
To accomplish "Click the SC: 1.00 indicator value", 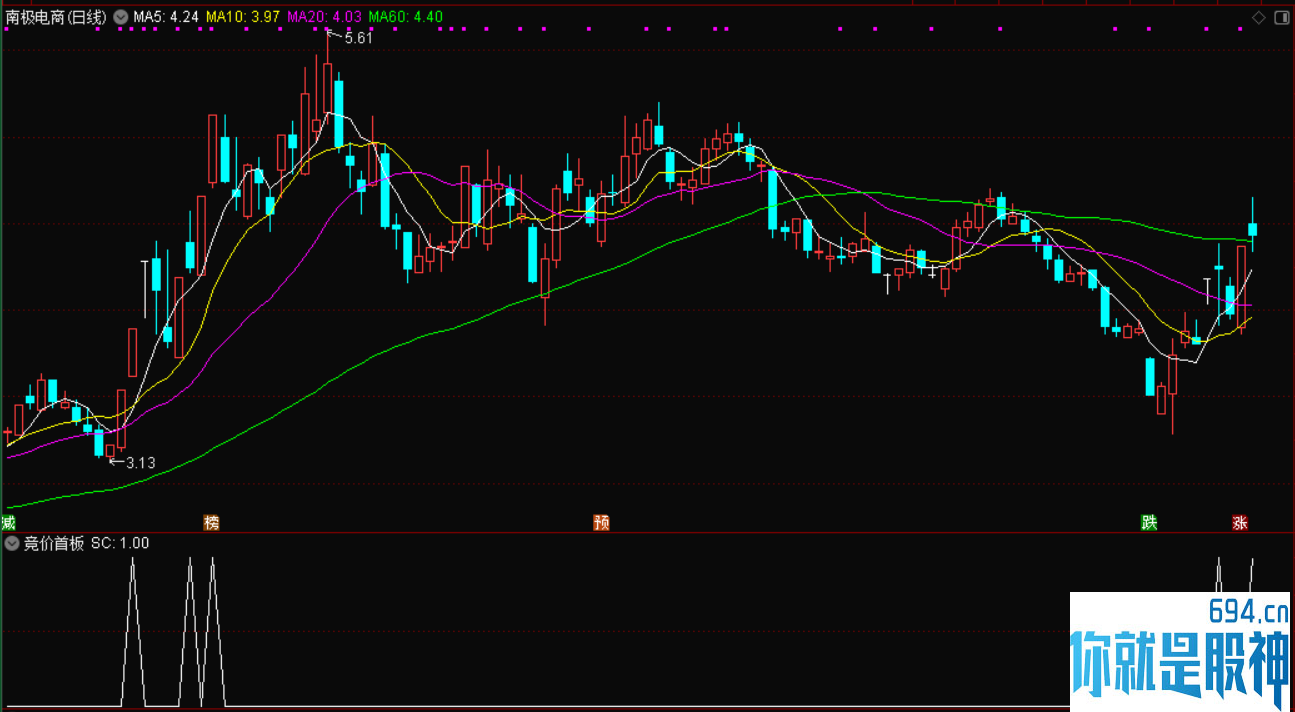I will click(120, 544).
